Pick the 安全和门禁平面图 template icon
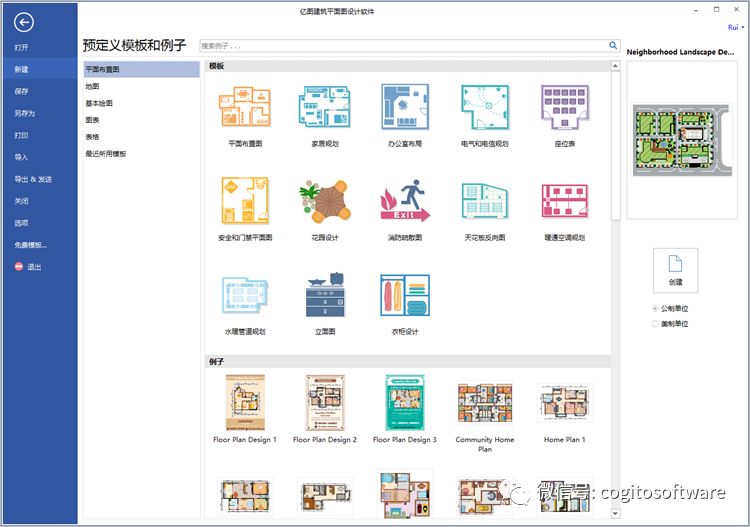Image resolution: width=750 pixels, height=527 pixels. 245,201
